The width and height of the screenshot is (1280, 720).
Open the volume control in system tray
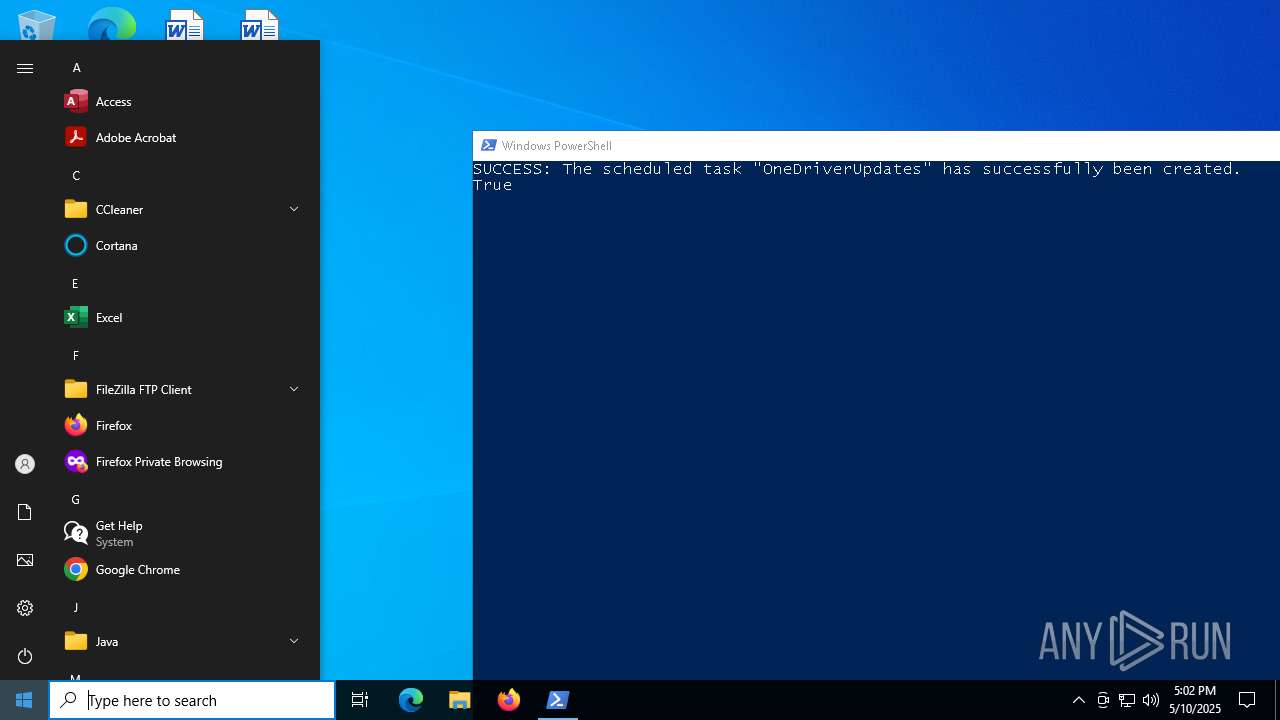1151,700
